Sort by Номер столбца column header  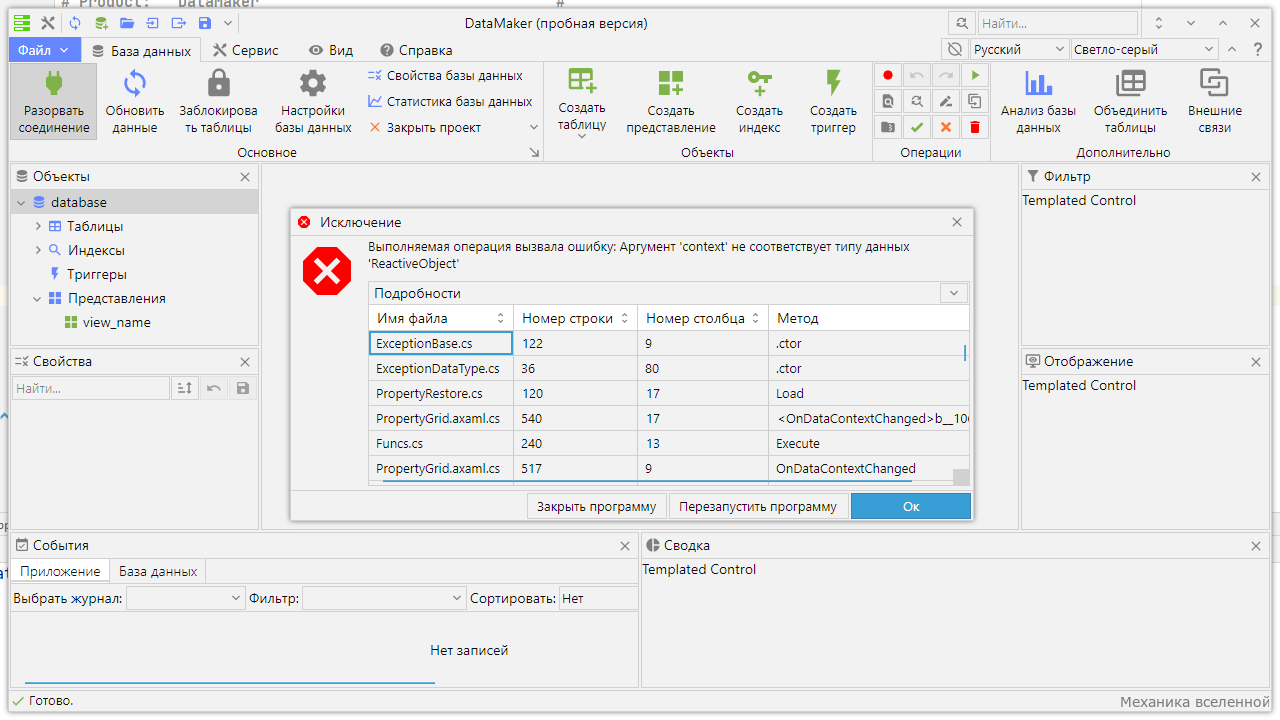(702, 318)
